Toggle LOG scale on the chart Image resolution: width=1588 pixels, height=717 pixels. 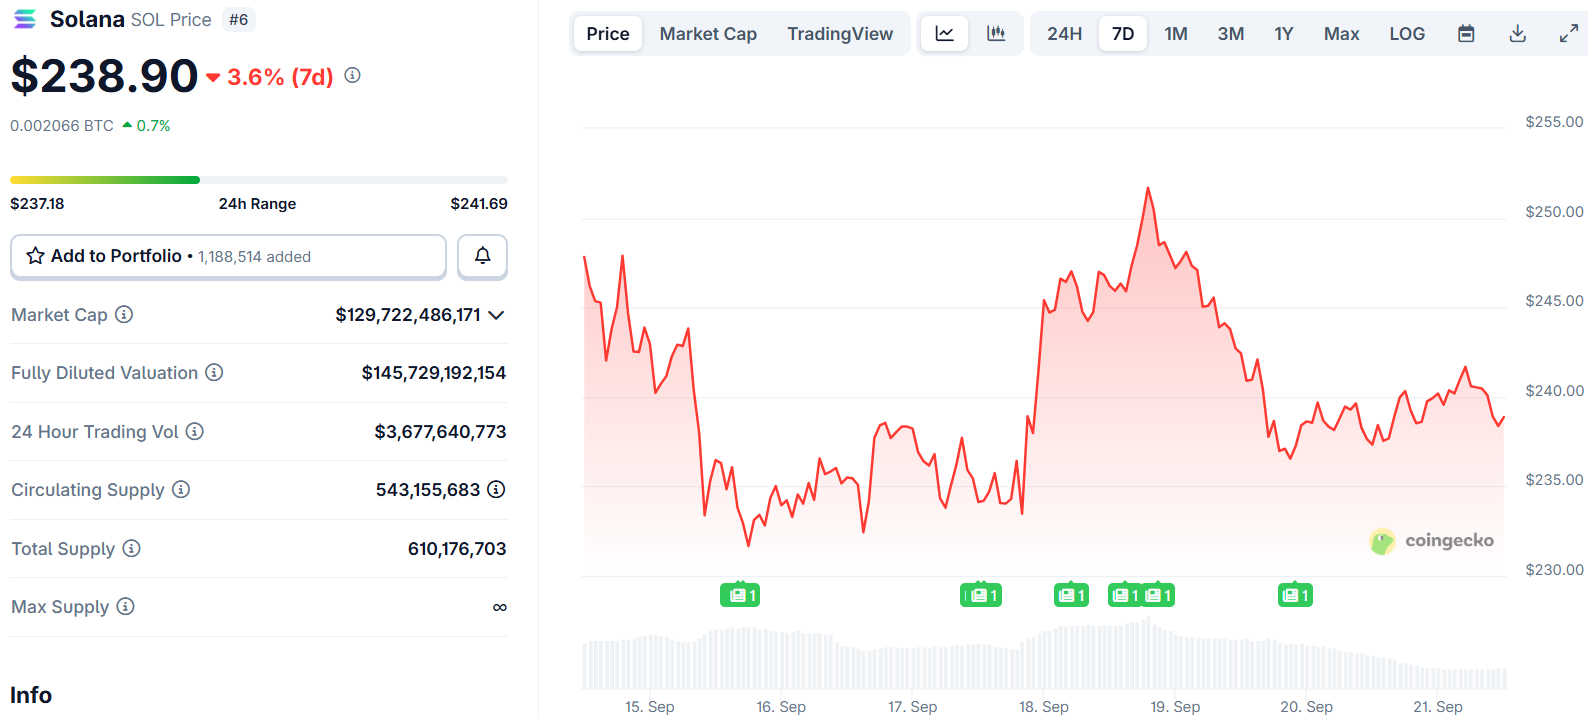(1407, 34)
